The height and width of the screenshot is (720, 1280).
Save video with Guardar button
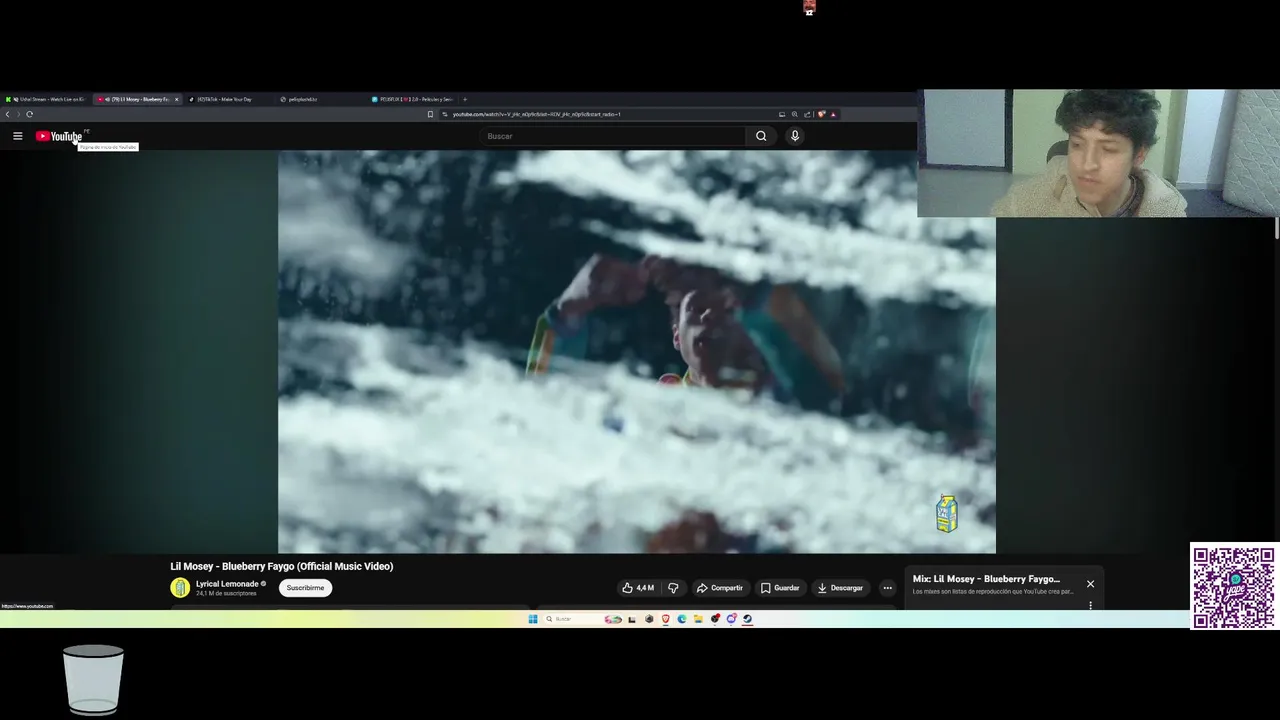pos(780,588)
